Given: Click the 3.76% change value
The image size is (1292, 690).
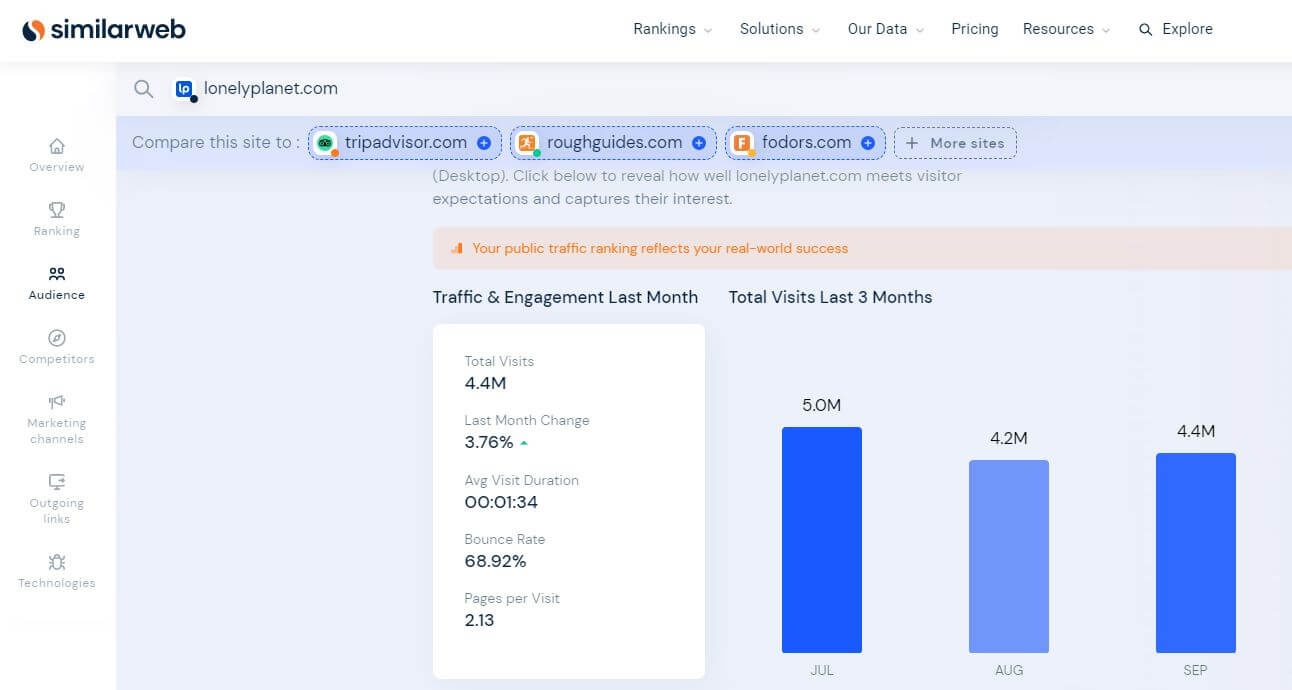Looking at the screenshot, I should pyautogui.click(x=489, y=442).
